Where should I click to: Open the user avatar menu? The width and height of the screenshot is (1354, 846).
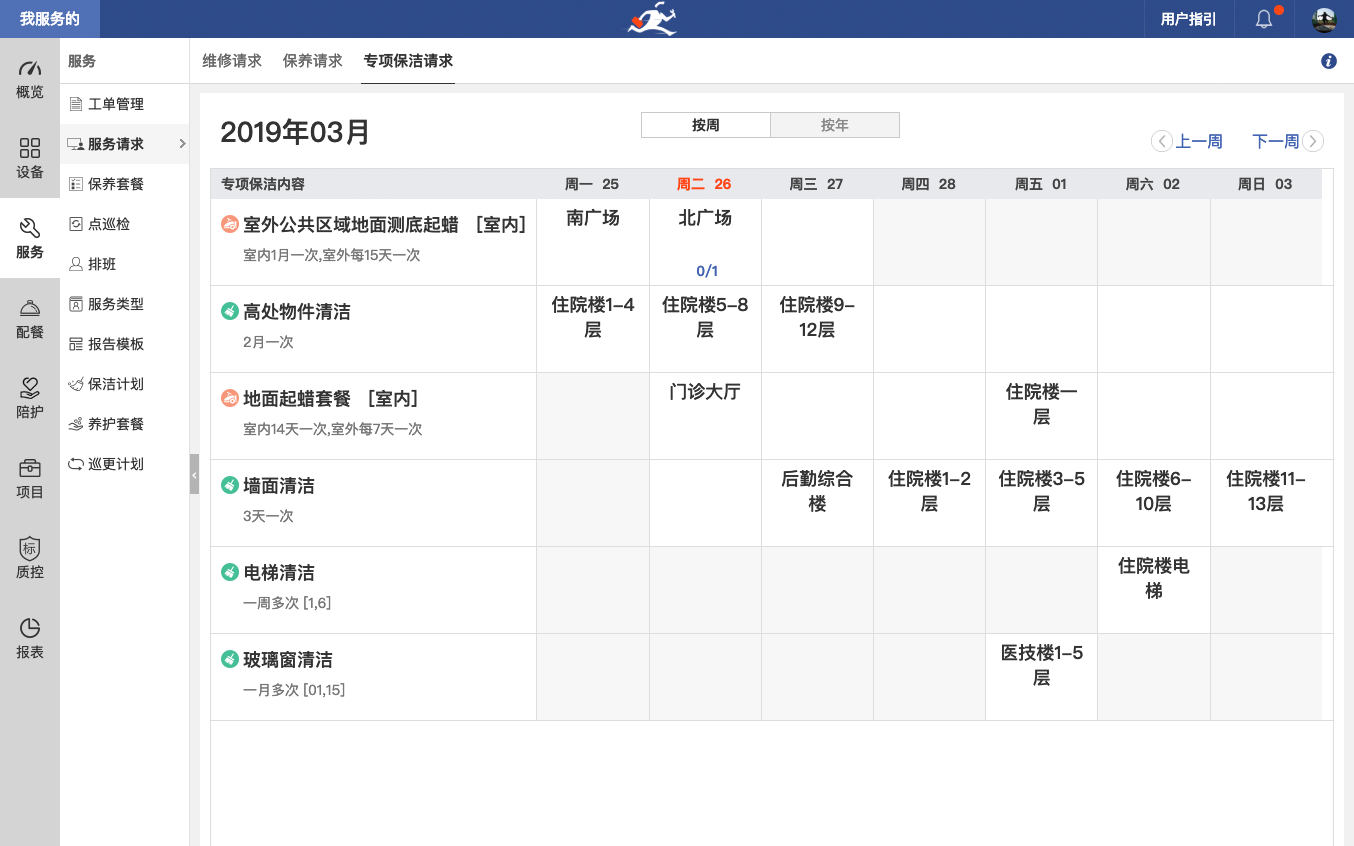[1324, 19]
